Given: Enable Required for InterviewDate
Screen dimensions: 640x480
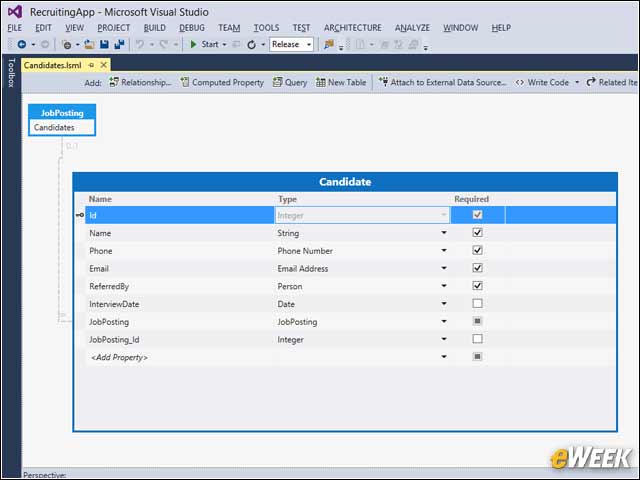Looking at the screenshot, I should click(477, 303).
